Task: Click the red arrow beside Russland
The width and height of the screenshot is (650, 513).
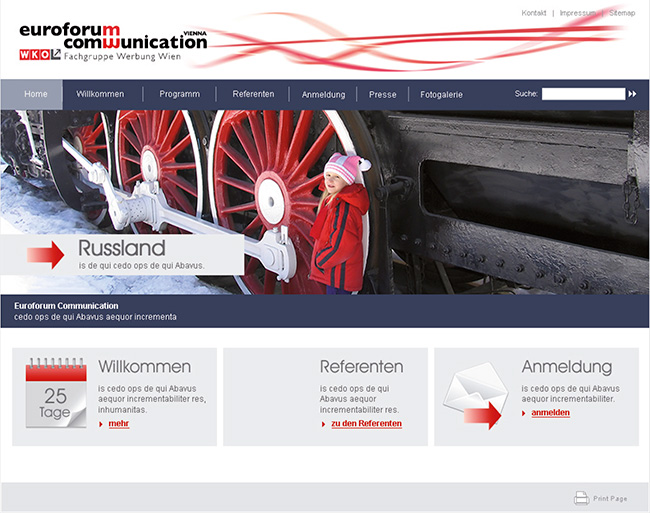Action: point(45,254)
